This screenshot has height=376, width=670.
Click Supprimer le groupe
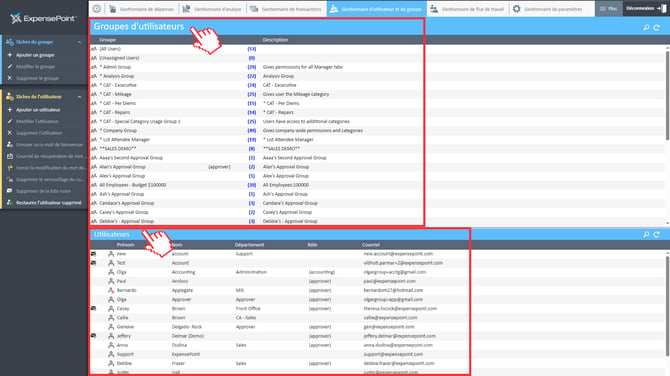click(x=37, y=79)
